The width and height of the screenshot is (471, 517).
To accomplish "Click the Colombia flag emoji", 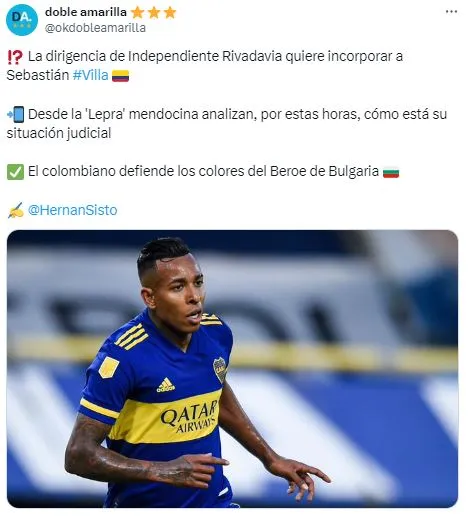I will tap(120, 76).
